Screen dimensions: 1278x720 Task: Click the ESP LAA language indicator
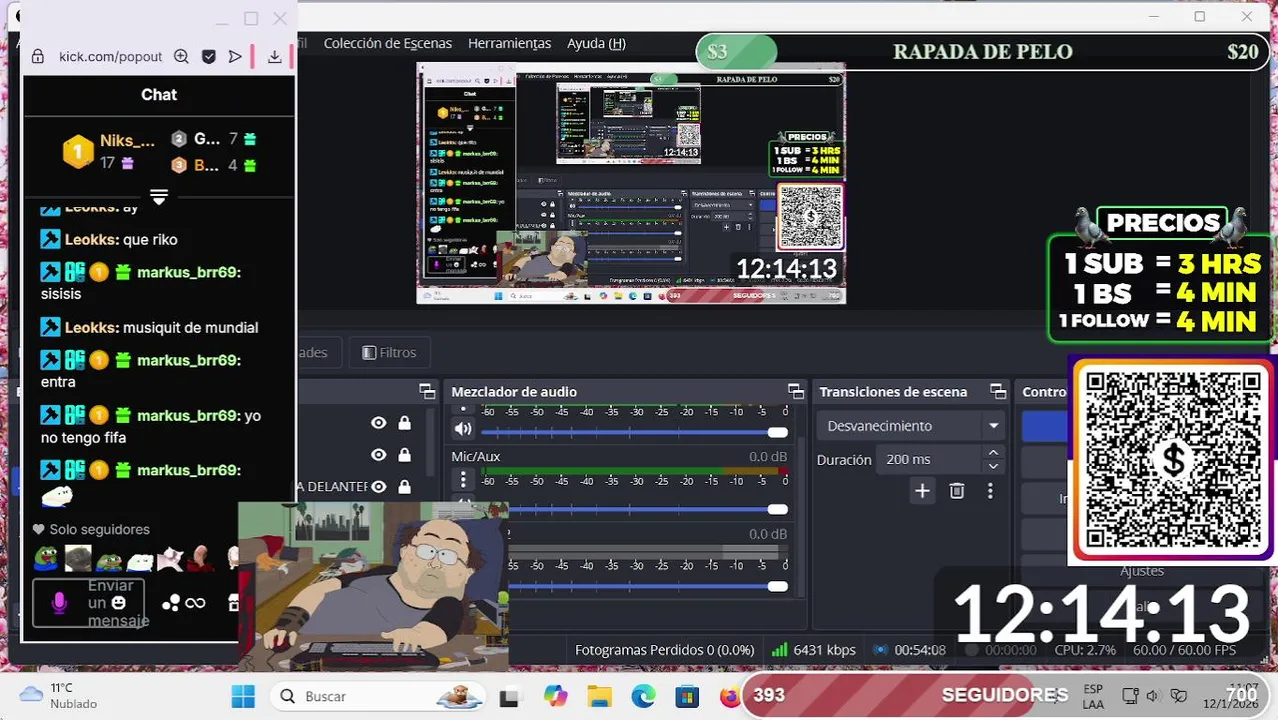coord(1093,696)
